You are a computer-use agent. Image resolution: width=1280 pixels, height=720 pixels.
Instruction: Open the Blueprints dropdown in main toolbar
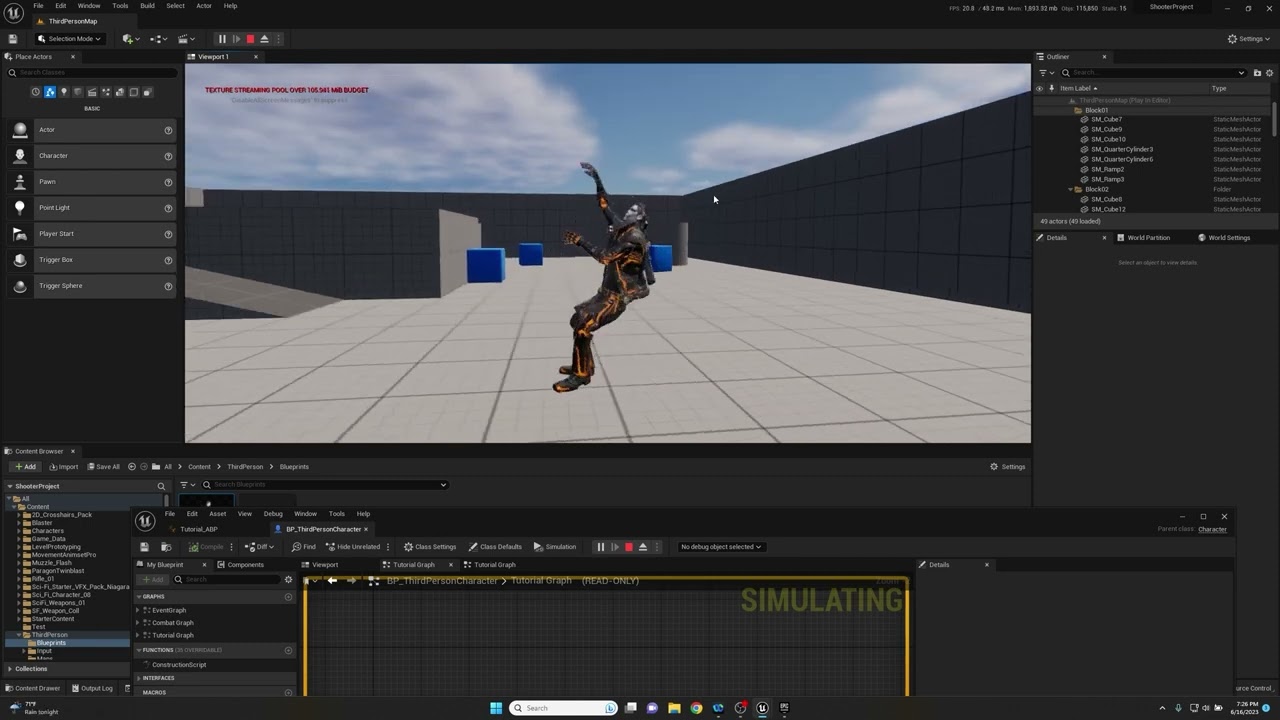(x=158, y=39)
